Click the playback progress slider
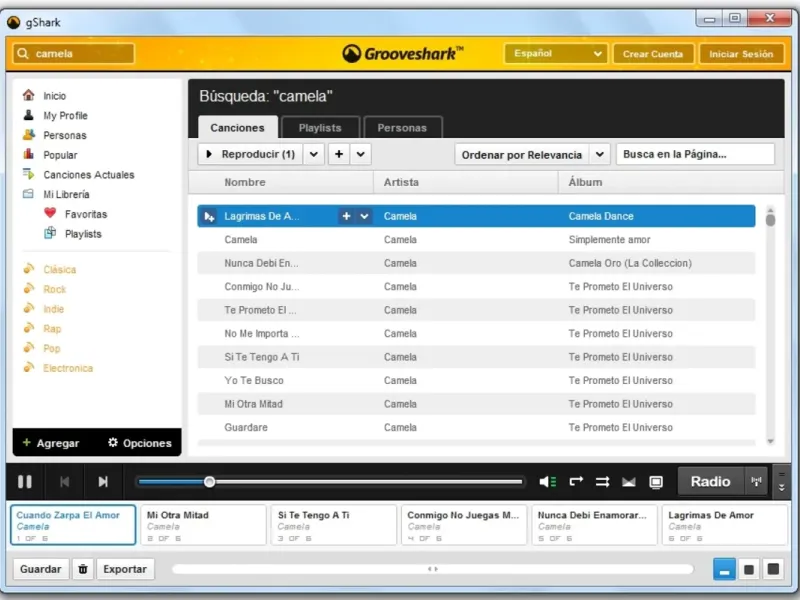800x600 pixels. 330,482
